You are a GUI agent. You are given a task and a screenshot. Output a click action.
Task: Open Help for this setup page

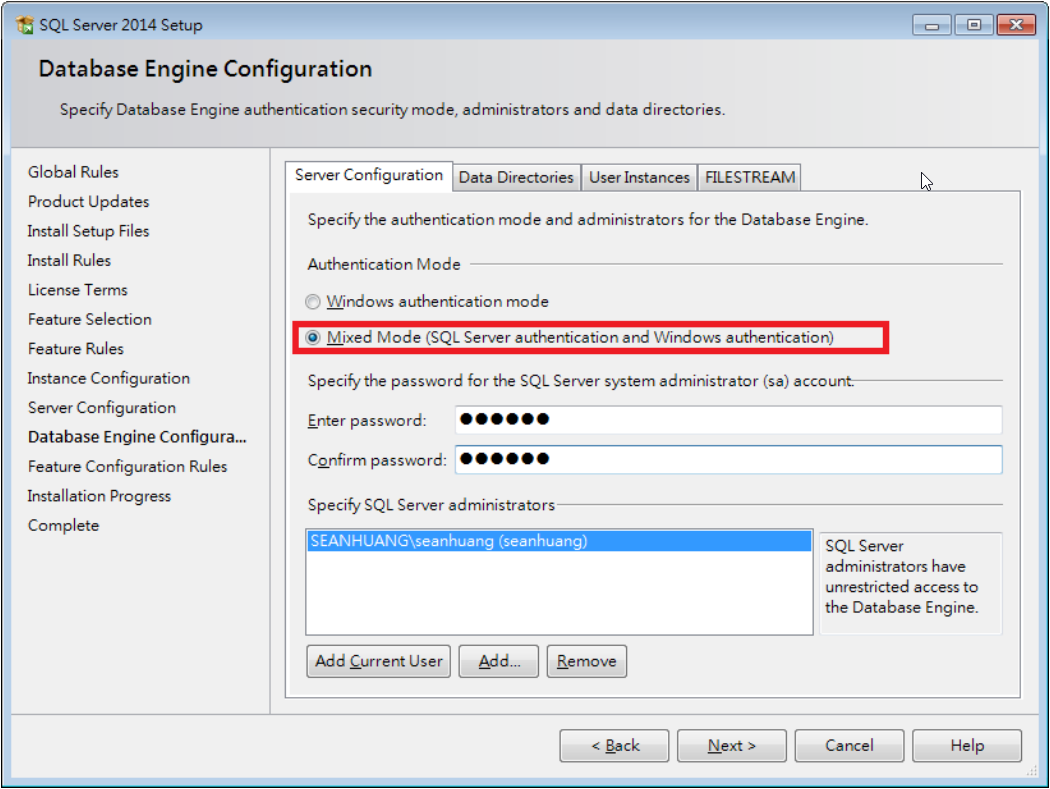pyautogui.click(x=966, y=745)
